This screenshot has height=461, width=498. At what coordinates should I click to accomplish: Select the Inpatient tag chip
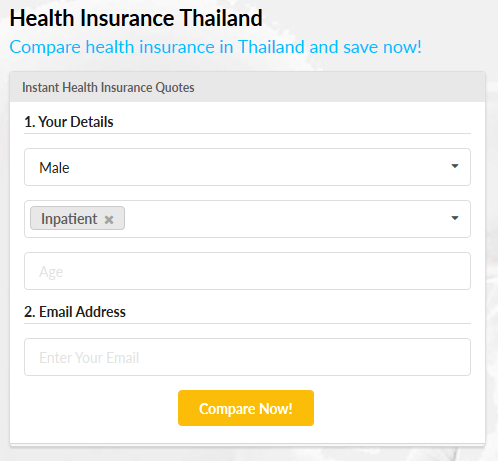[x=77, y=218]
